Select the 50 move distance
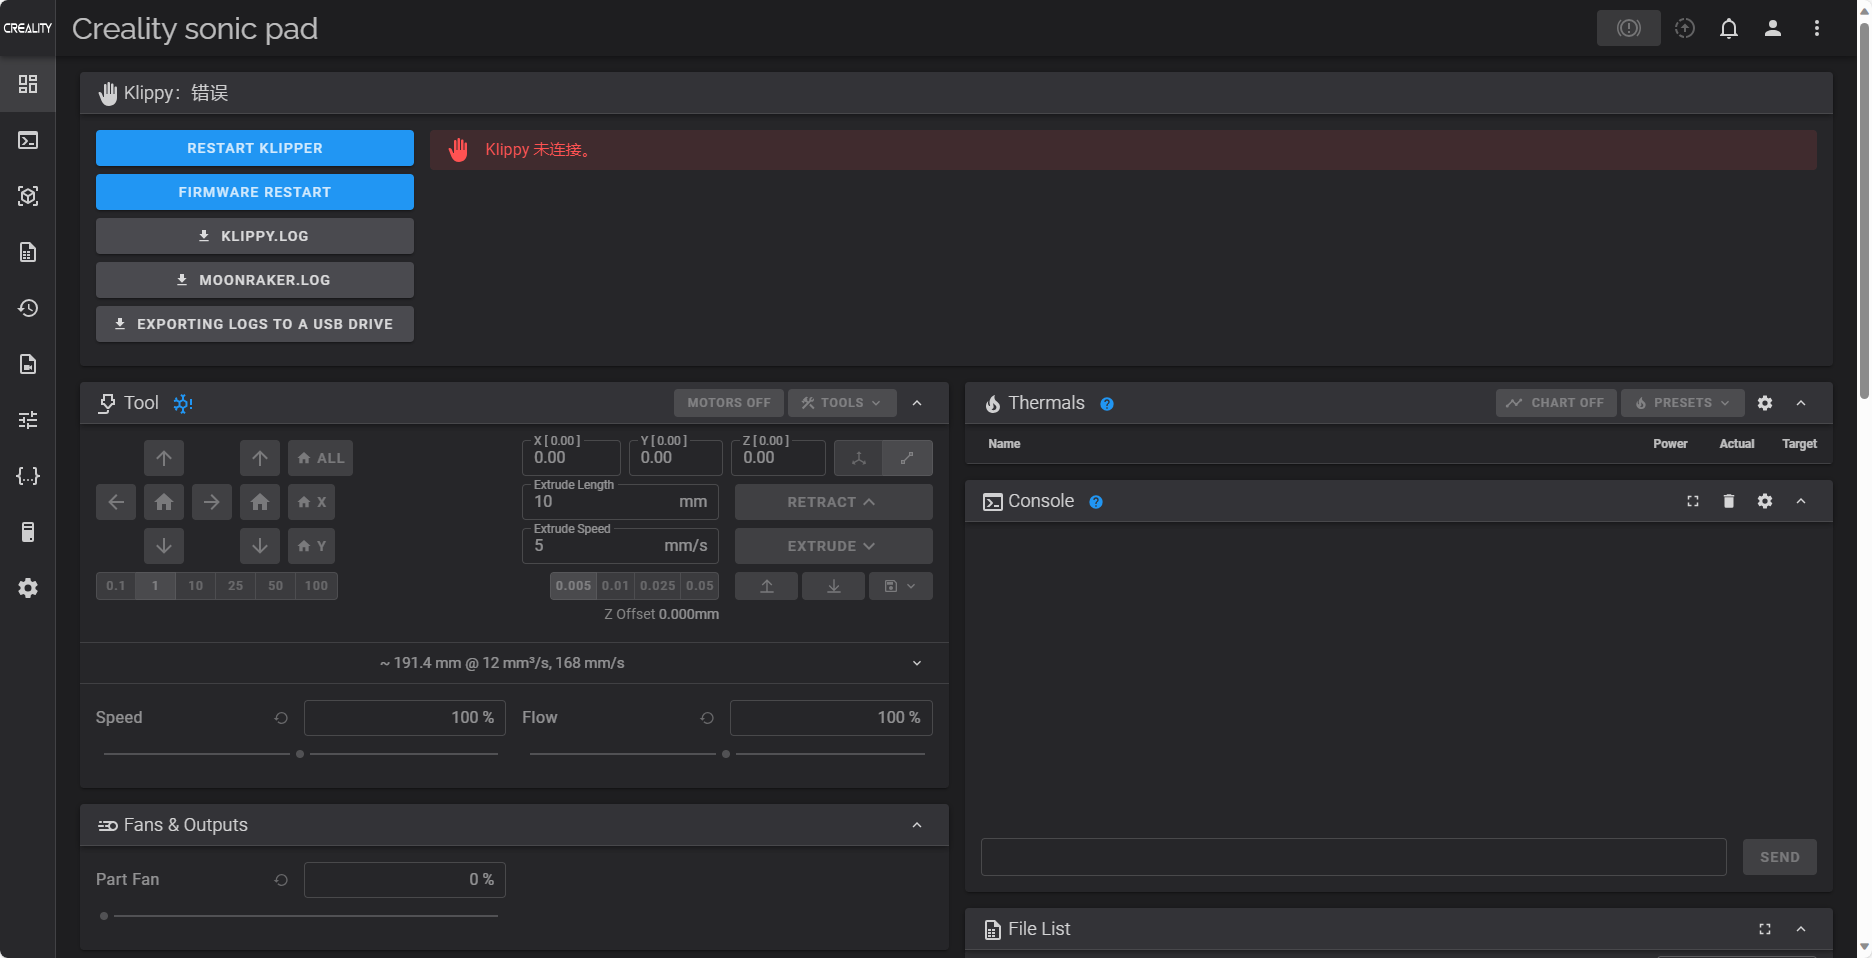The height and width of the screenshot is (958, 1872). 276,586
